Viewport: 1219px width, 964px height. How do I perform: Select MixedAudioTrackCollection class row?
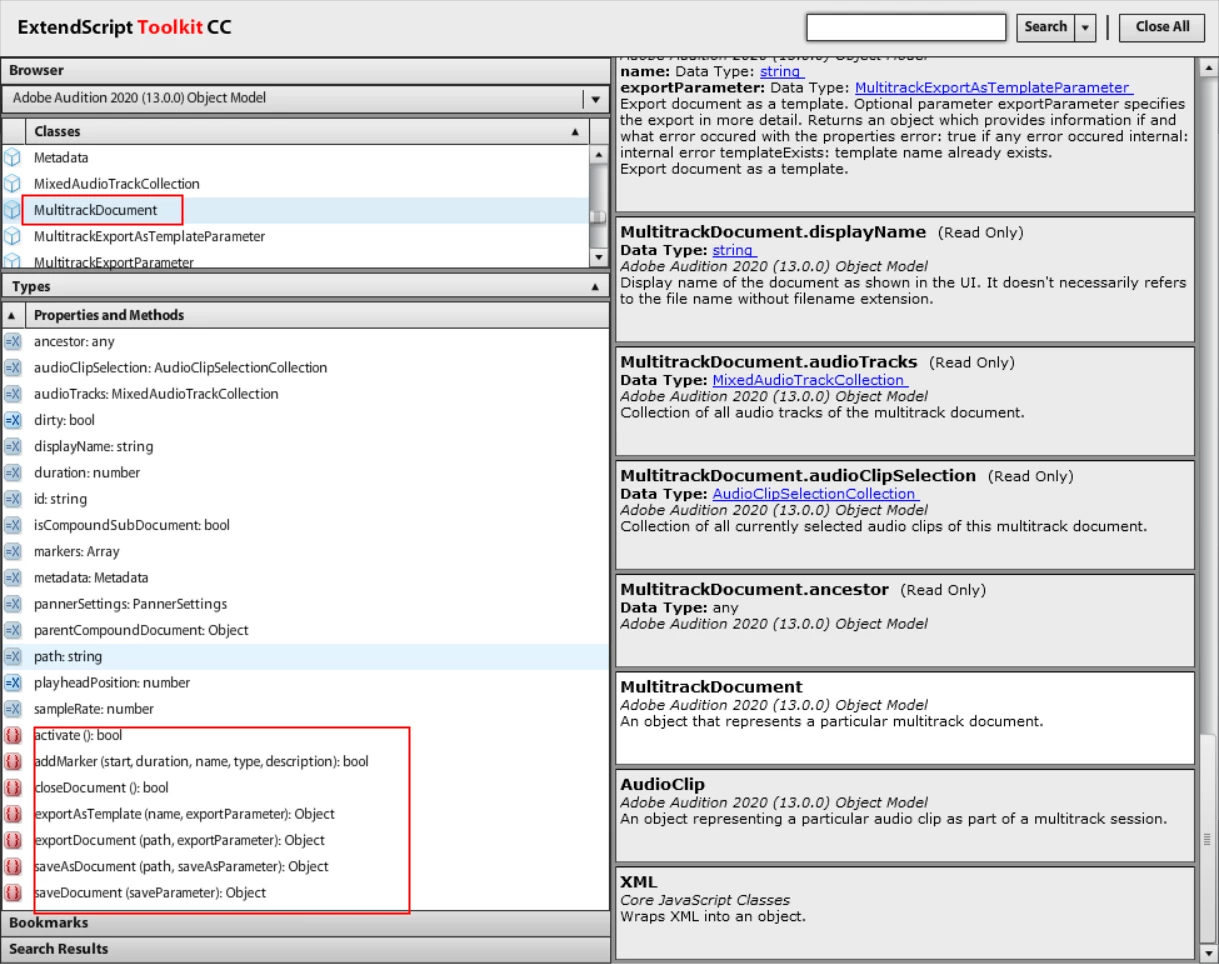tap(296, 184)
